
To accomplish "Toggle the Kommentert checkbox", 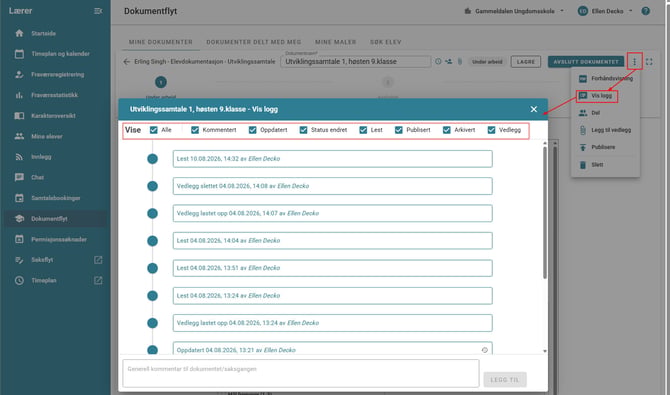I will [195, 130].
